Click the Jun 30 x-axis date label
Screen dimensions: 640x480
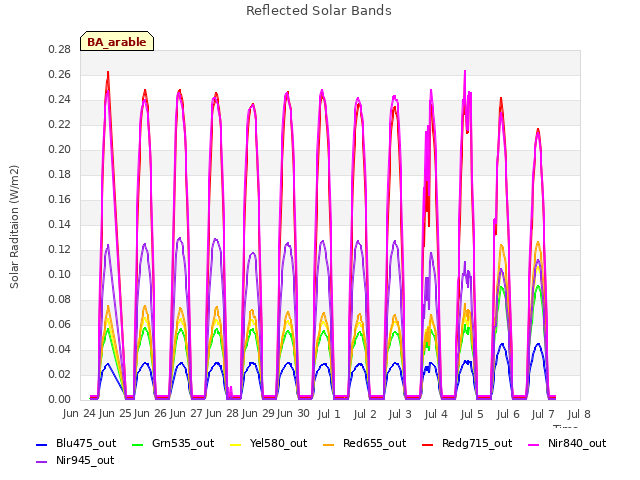[293, 414]
